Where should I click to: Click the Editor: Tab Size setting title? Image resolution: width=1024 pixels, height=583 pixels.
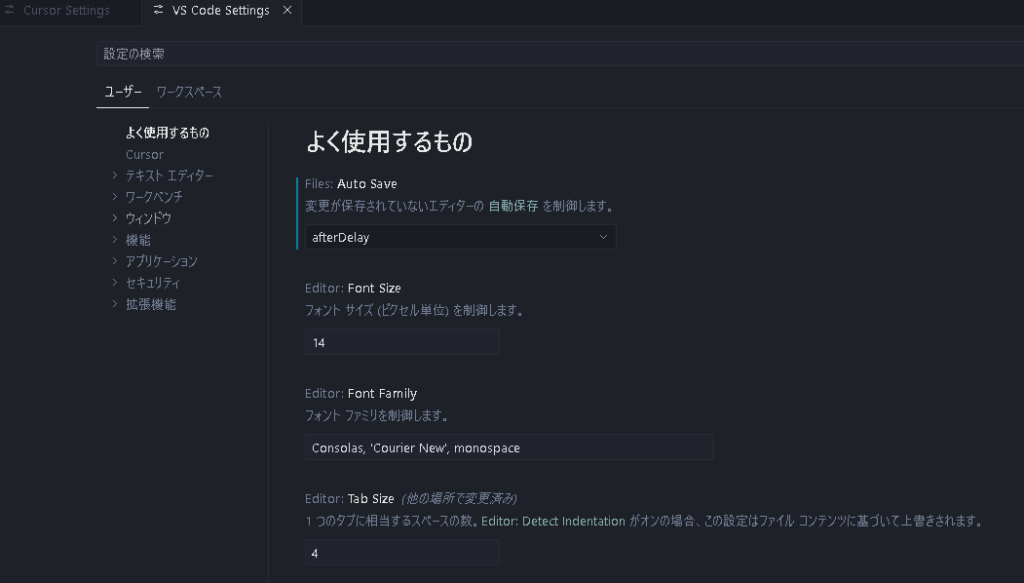click(349, 499)
